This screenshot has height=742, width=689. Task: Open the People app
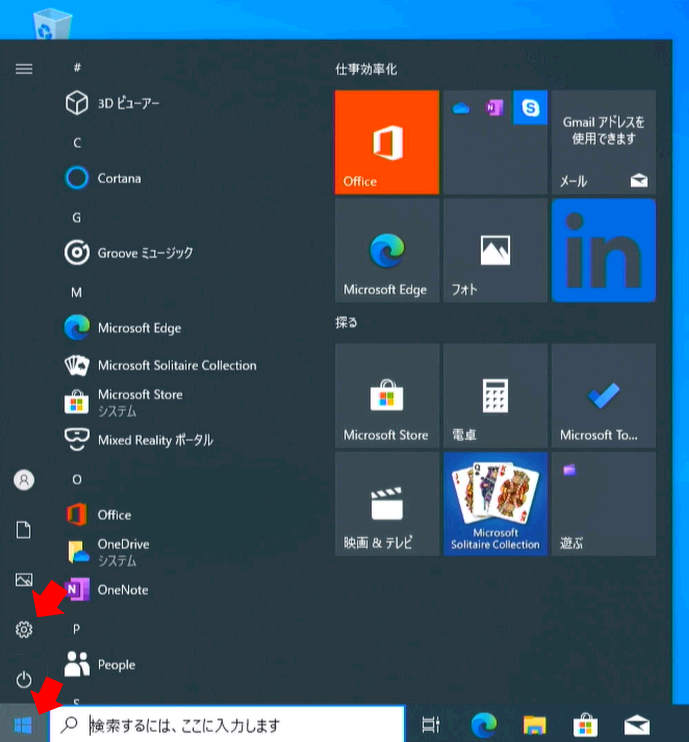(100, 664)
